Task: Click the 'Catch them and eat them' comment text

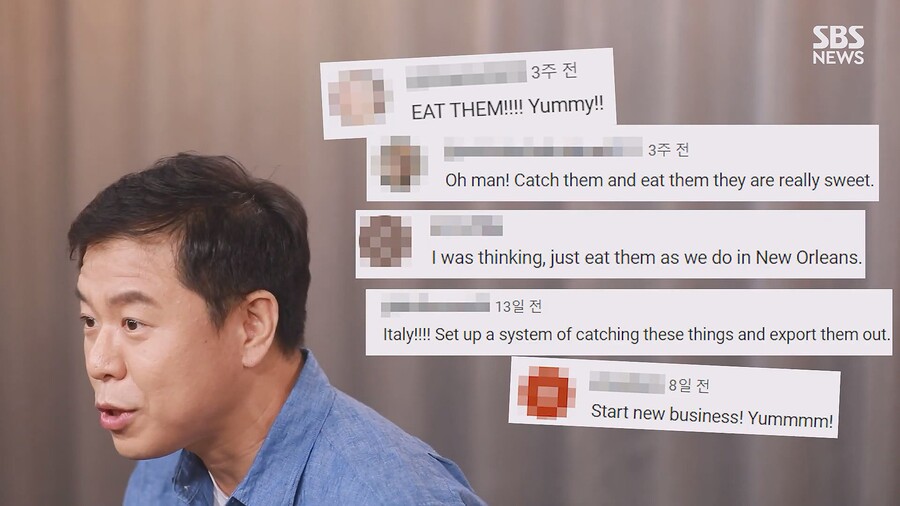Action: coord(660,180)
